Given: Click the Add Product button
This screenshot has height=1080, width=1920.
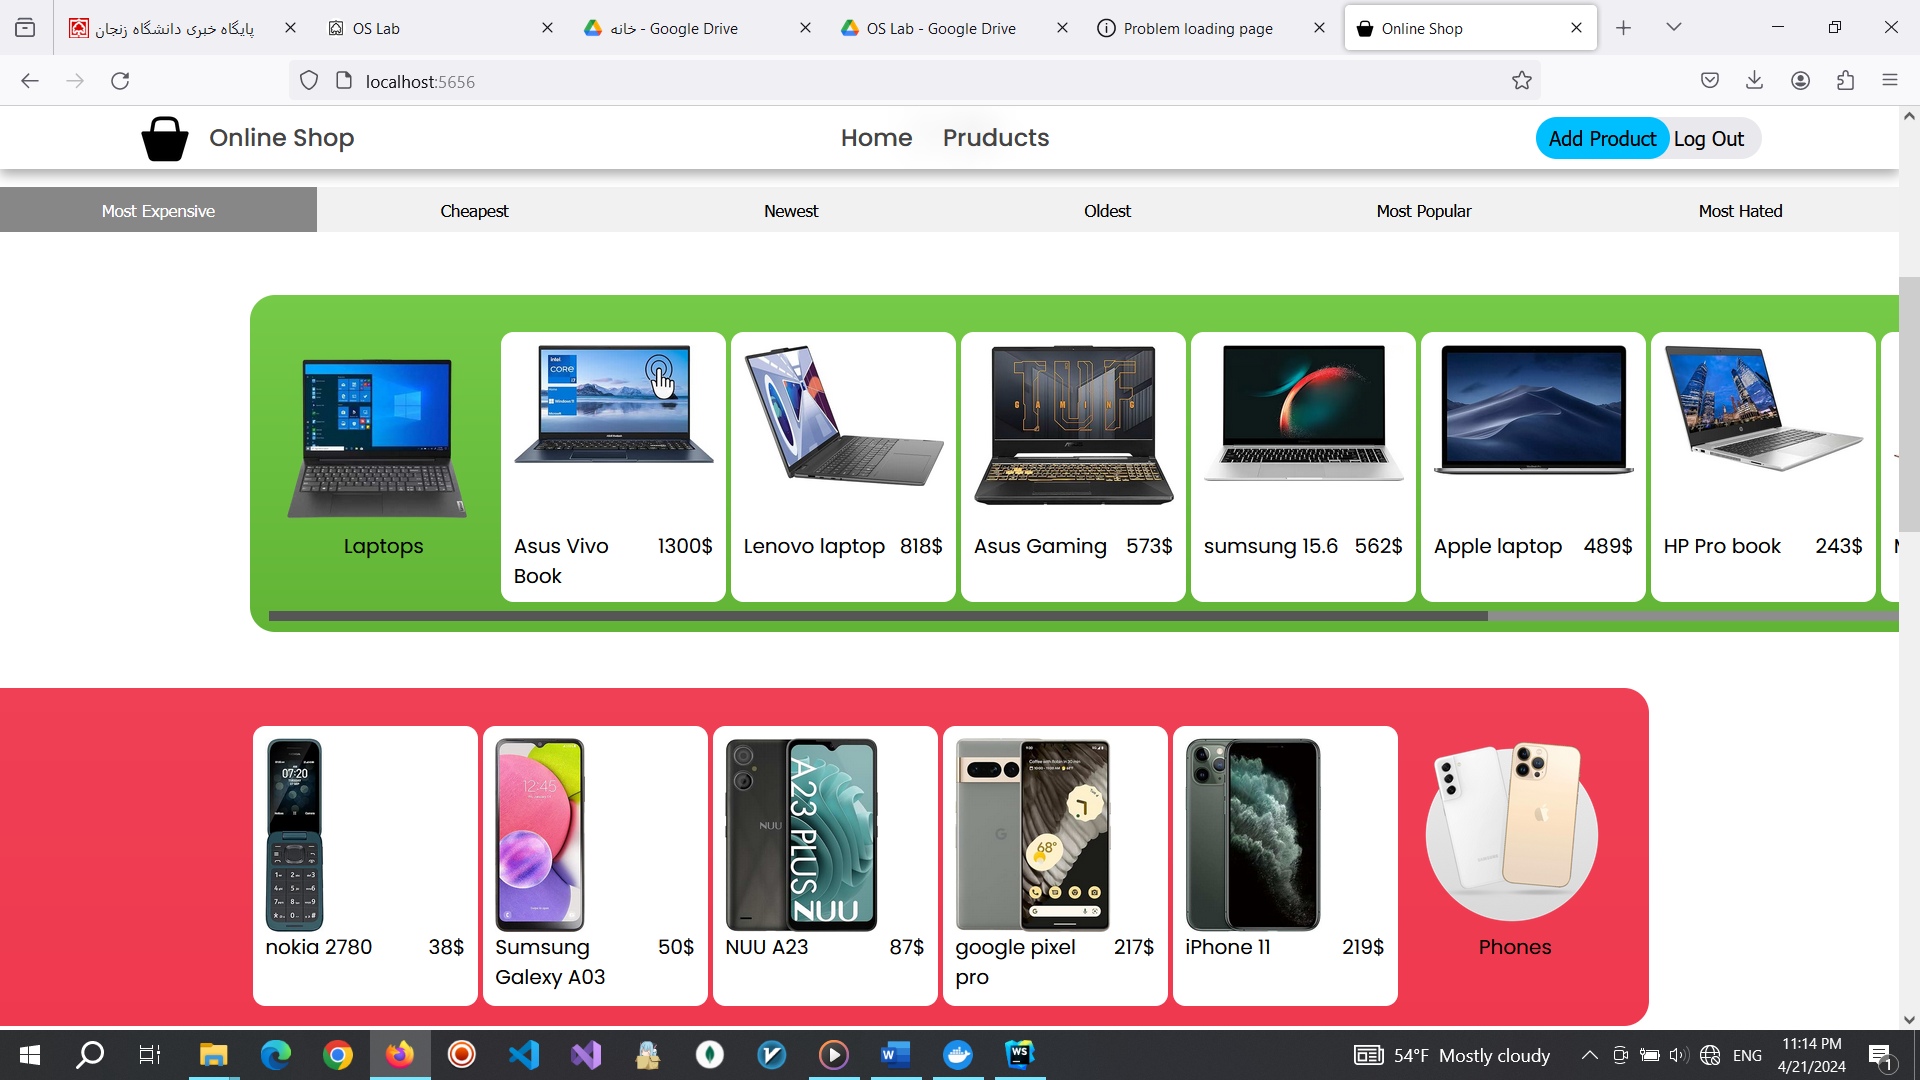Looking at the screenshot, I should pos(1602,139).
